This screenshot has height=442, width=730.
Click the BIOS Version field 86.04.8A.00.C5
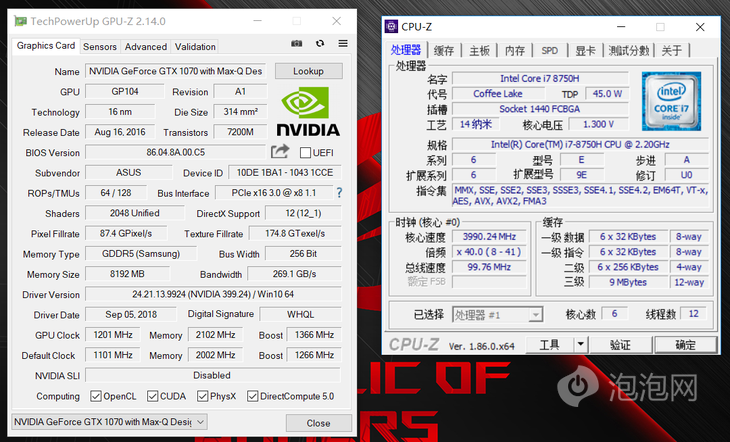click(x=176, y=152)
